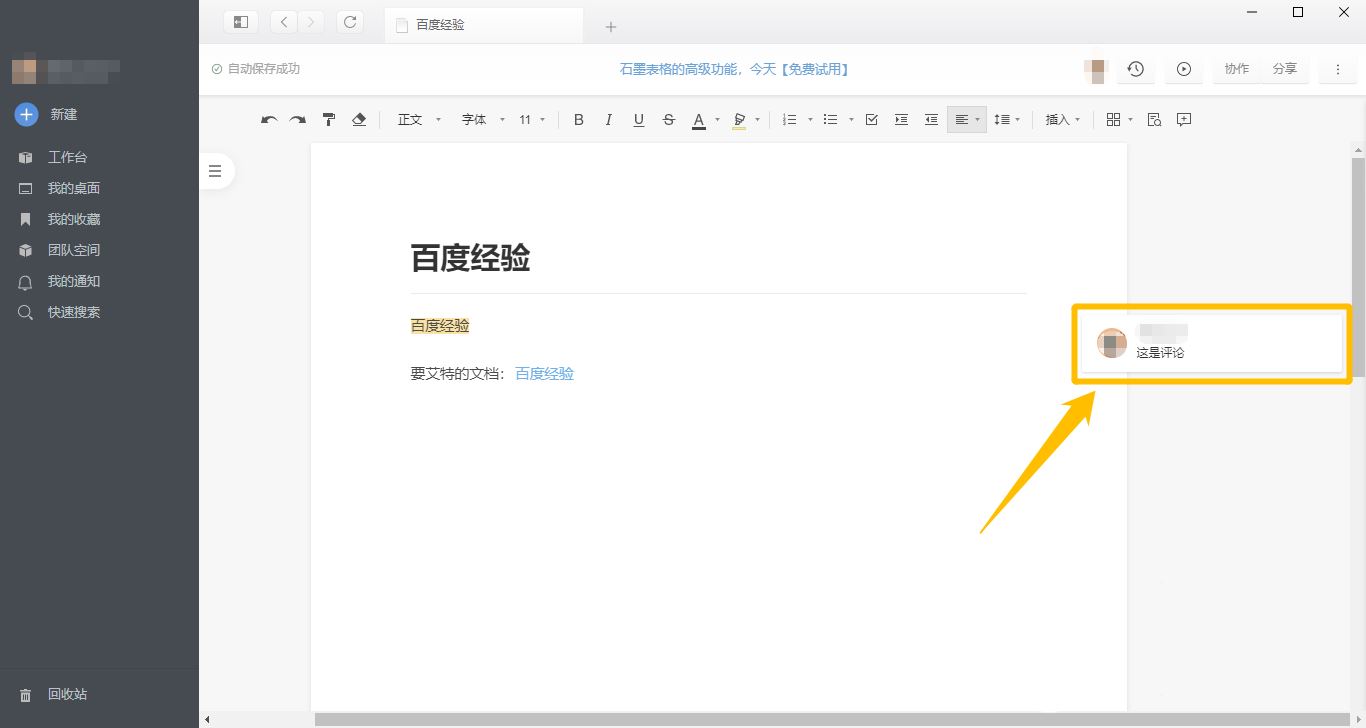
Task: Open the text alignment button
Action: coord(967,120)
